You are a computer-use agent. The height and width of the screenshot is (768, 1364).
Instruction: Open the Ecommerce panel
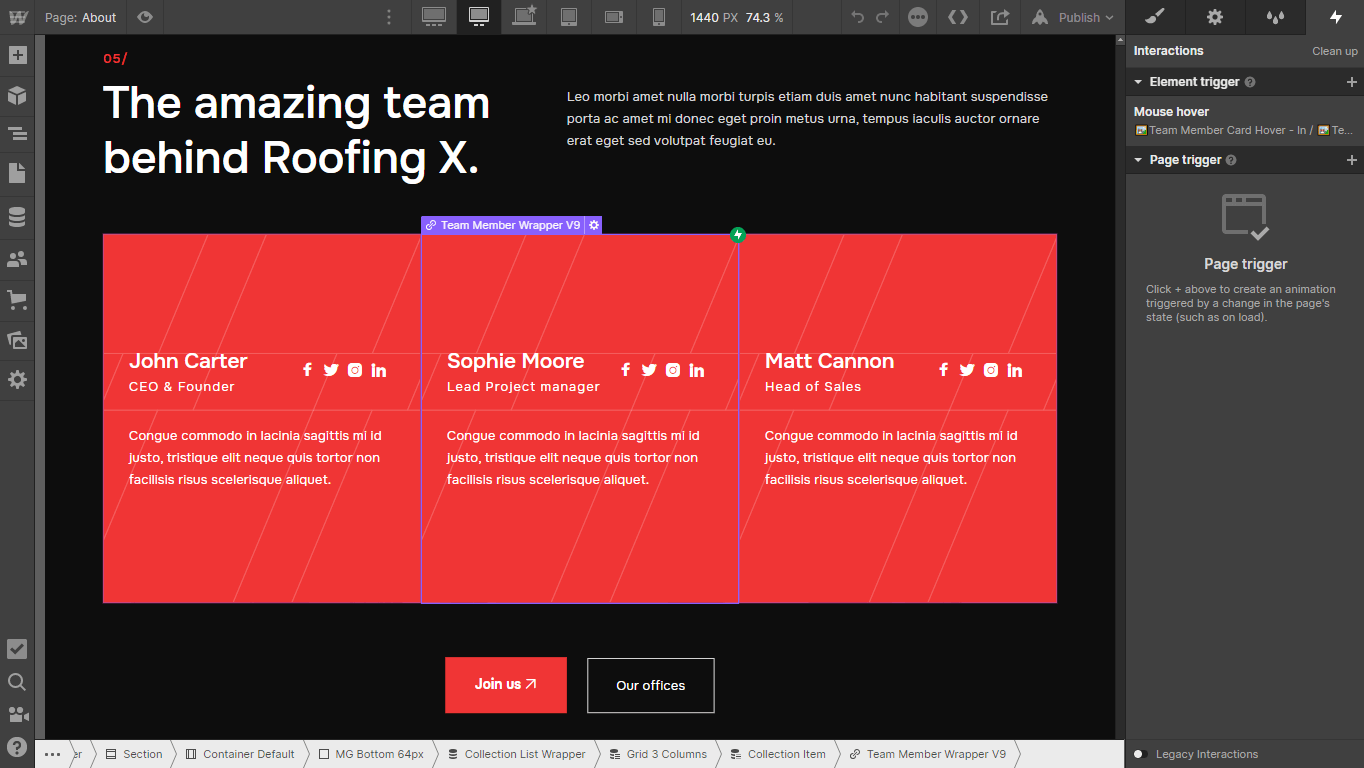(x=16, y=299)
